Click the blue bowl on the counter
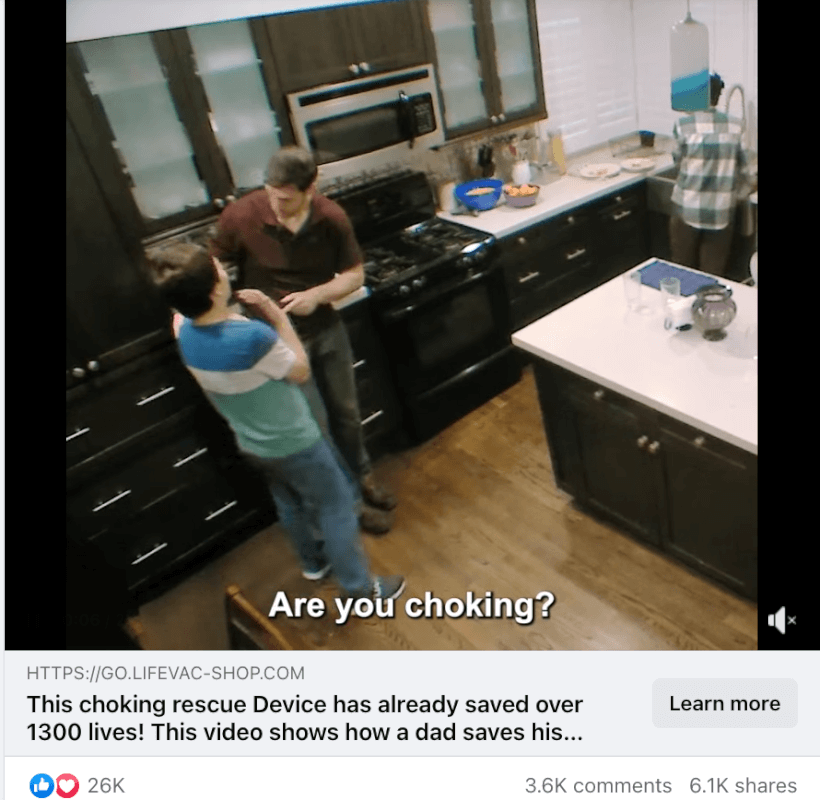The image size is (820, 800). [x=478, y=194]
